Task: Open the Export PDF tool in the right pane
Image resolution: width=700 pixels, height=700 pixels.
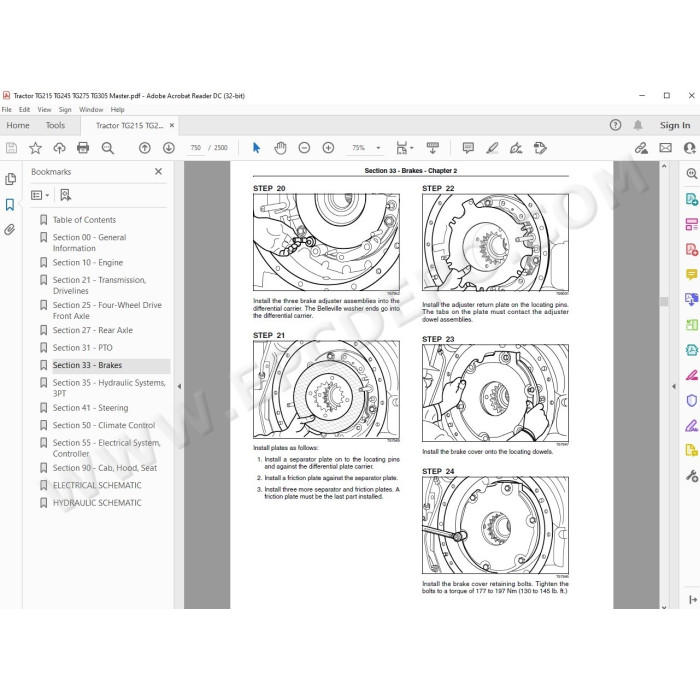Action: coord(692,199)
